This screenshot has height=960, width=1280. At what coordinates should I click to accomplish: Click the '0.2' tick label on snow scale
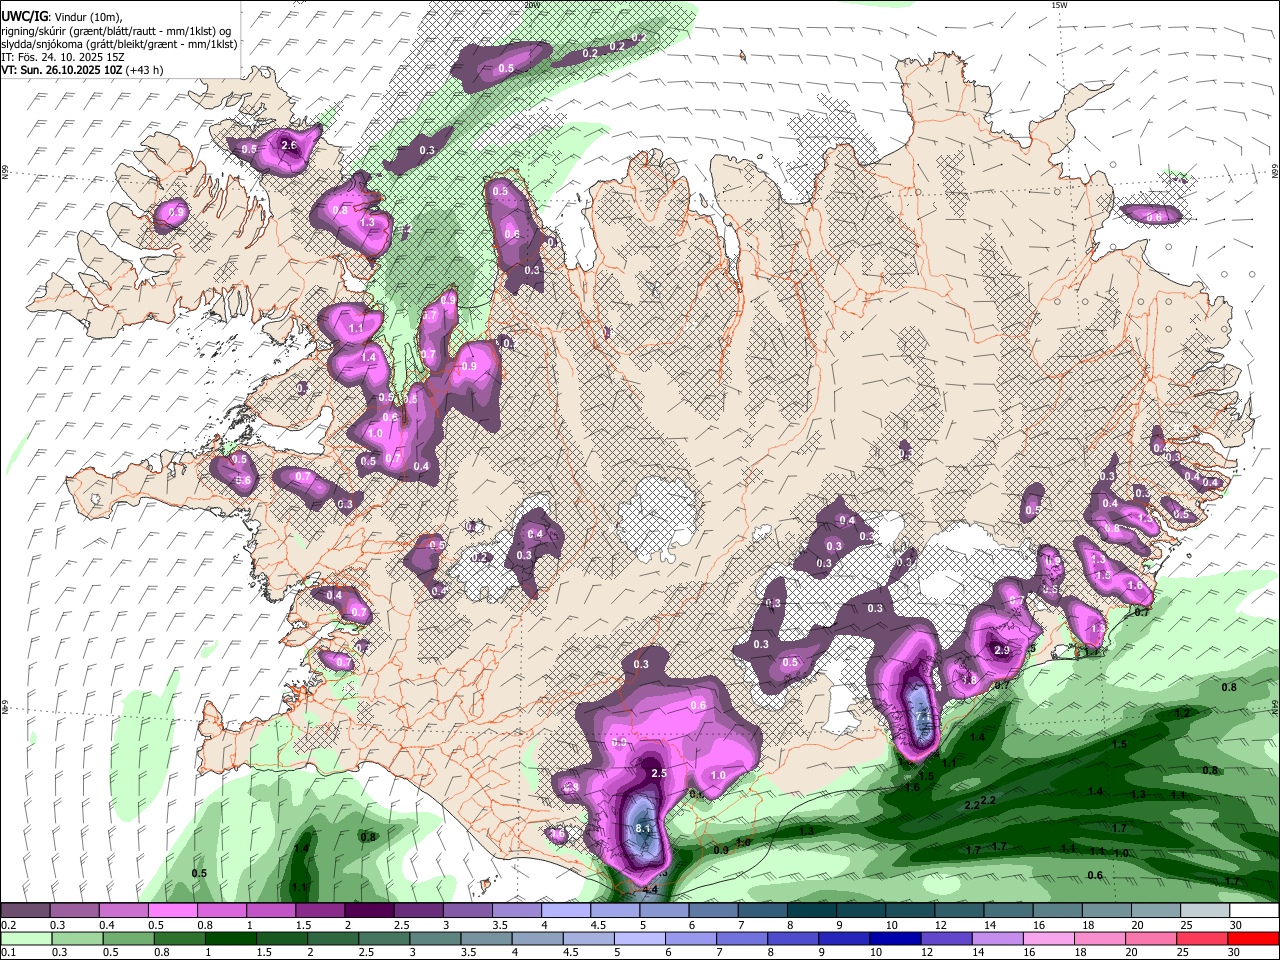[x=9, y=925]
